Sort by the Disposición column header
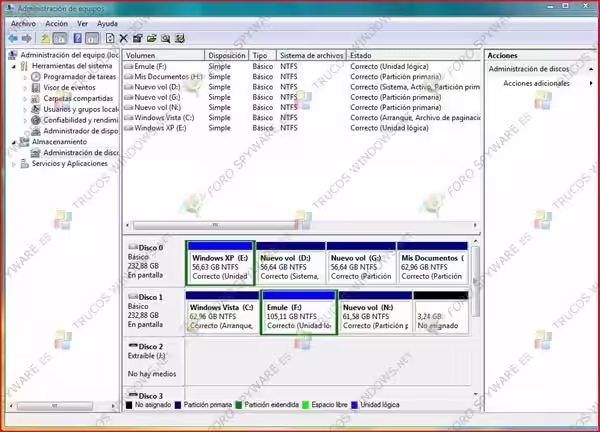Image resolution: width=600 pixels, height=432 pixels. 227,55
